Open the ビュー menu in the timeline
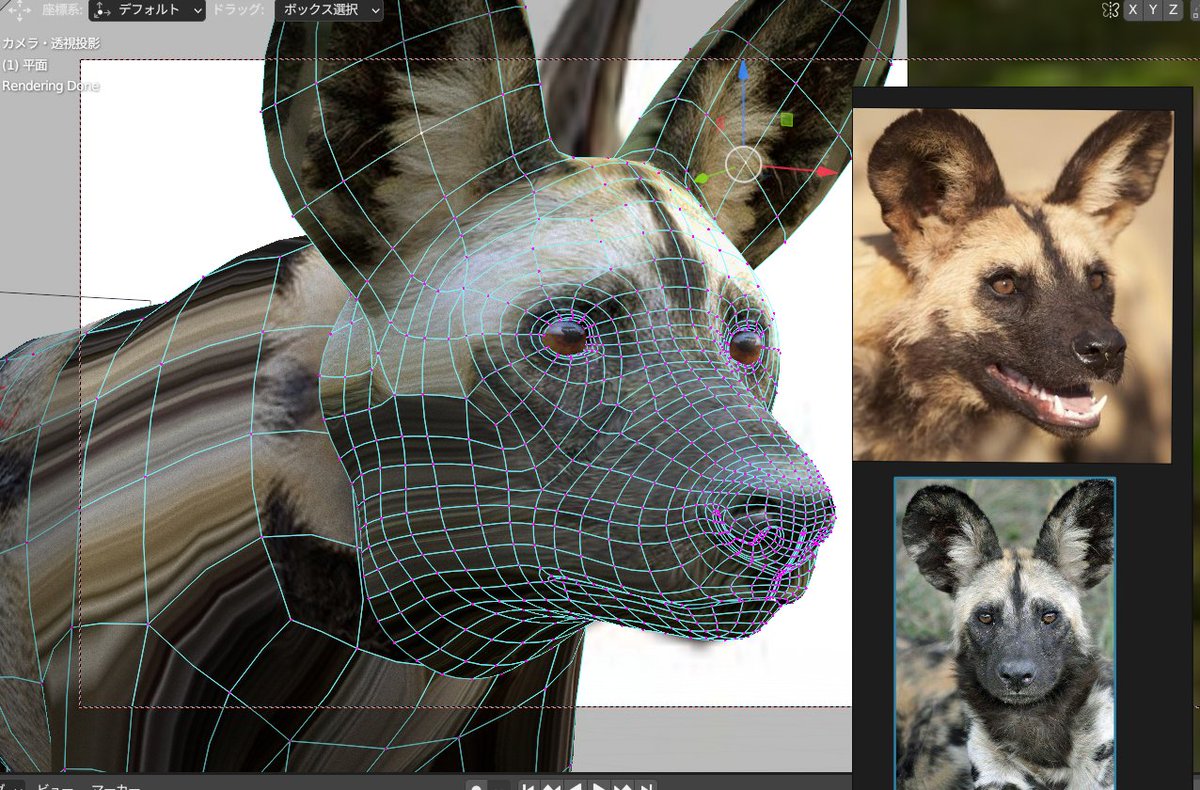The image size is (1200, 790). (55, 786)
